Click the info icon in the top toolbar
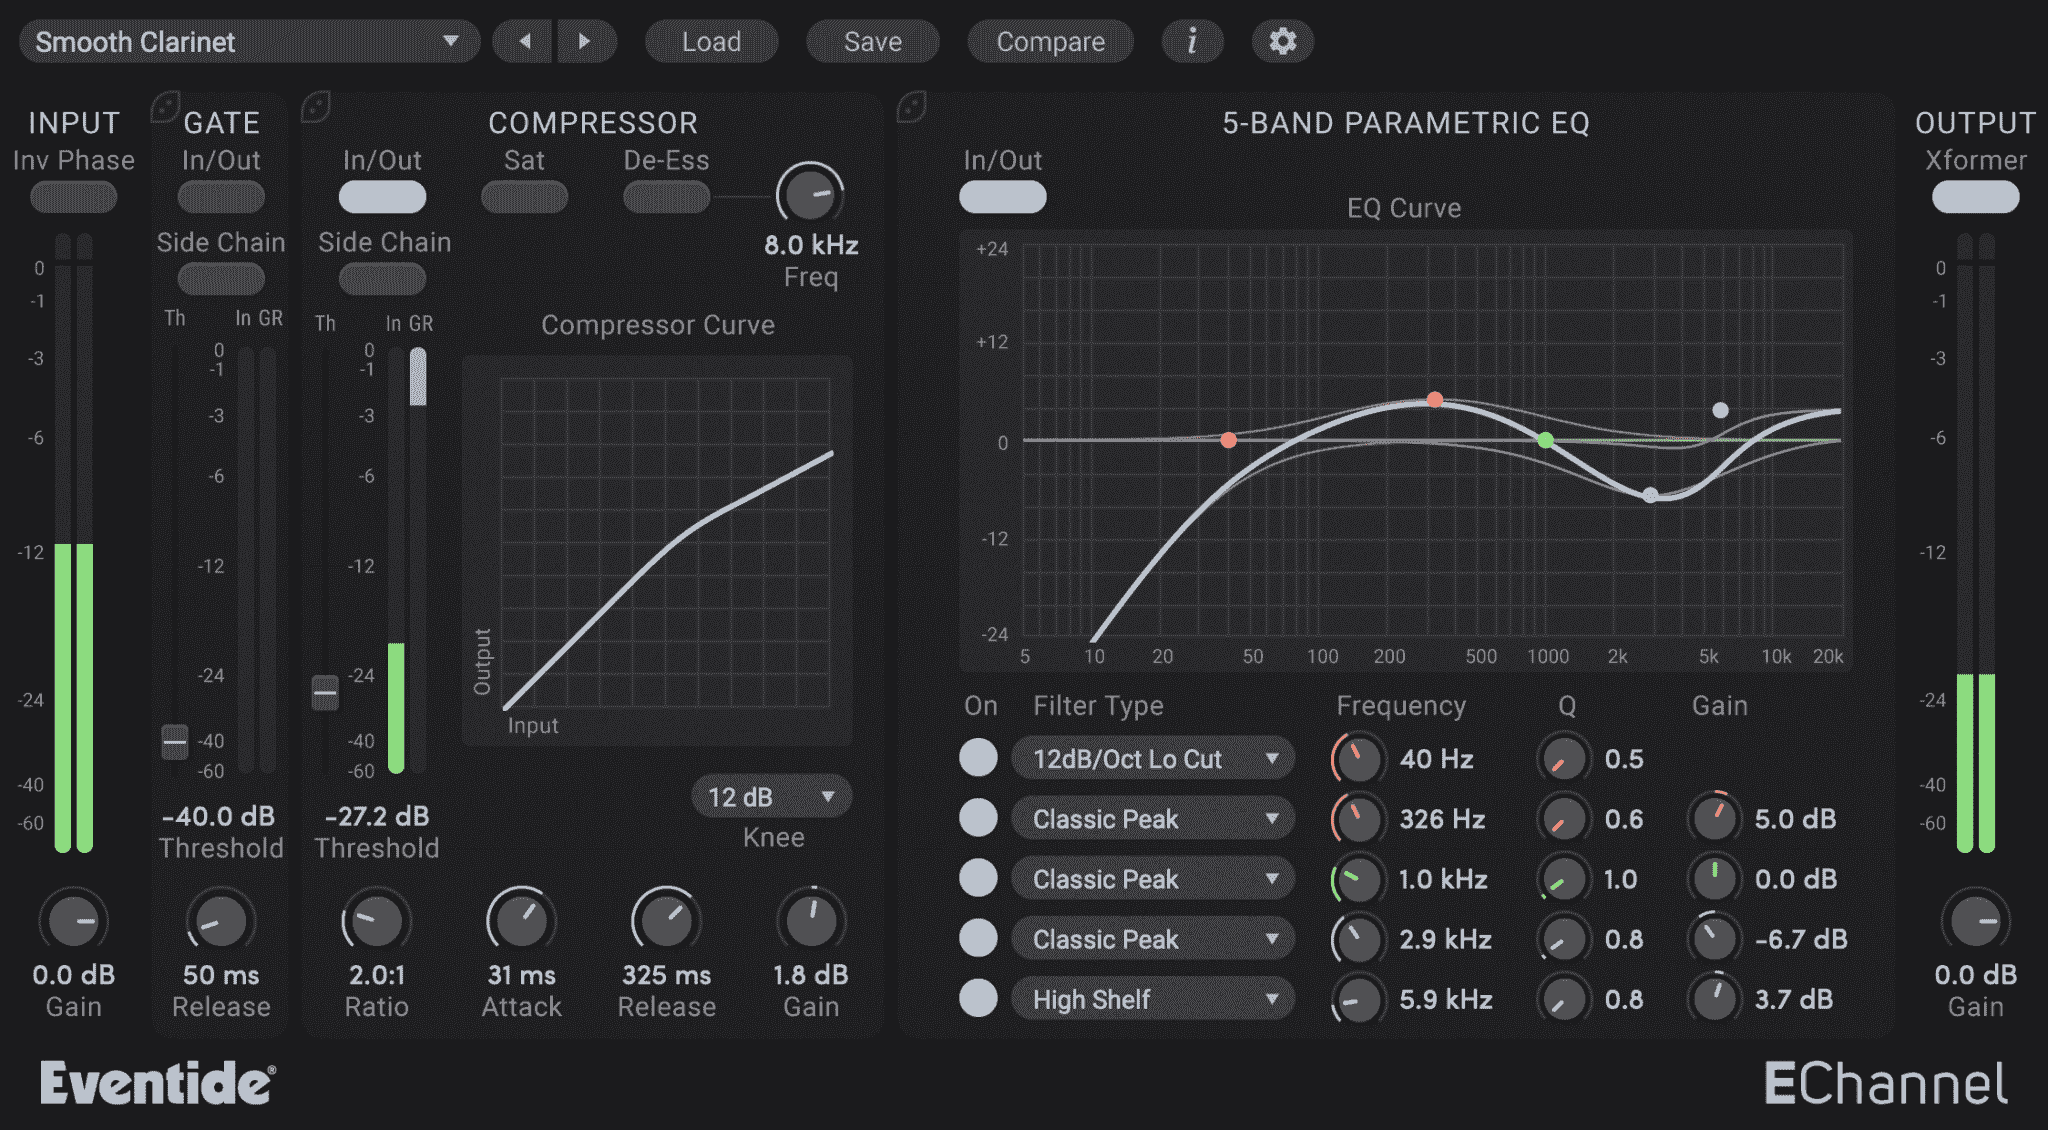The height and width of the screenshot is (1130, 2048). pyautogui.click(x=1192, y=41)
